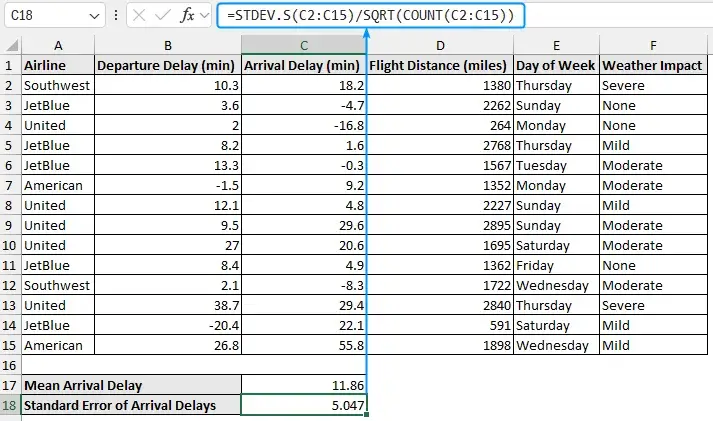Select arrival delay value 55.8
The height and width of the screenshot is (421, 713).
(x=304, y=346)
